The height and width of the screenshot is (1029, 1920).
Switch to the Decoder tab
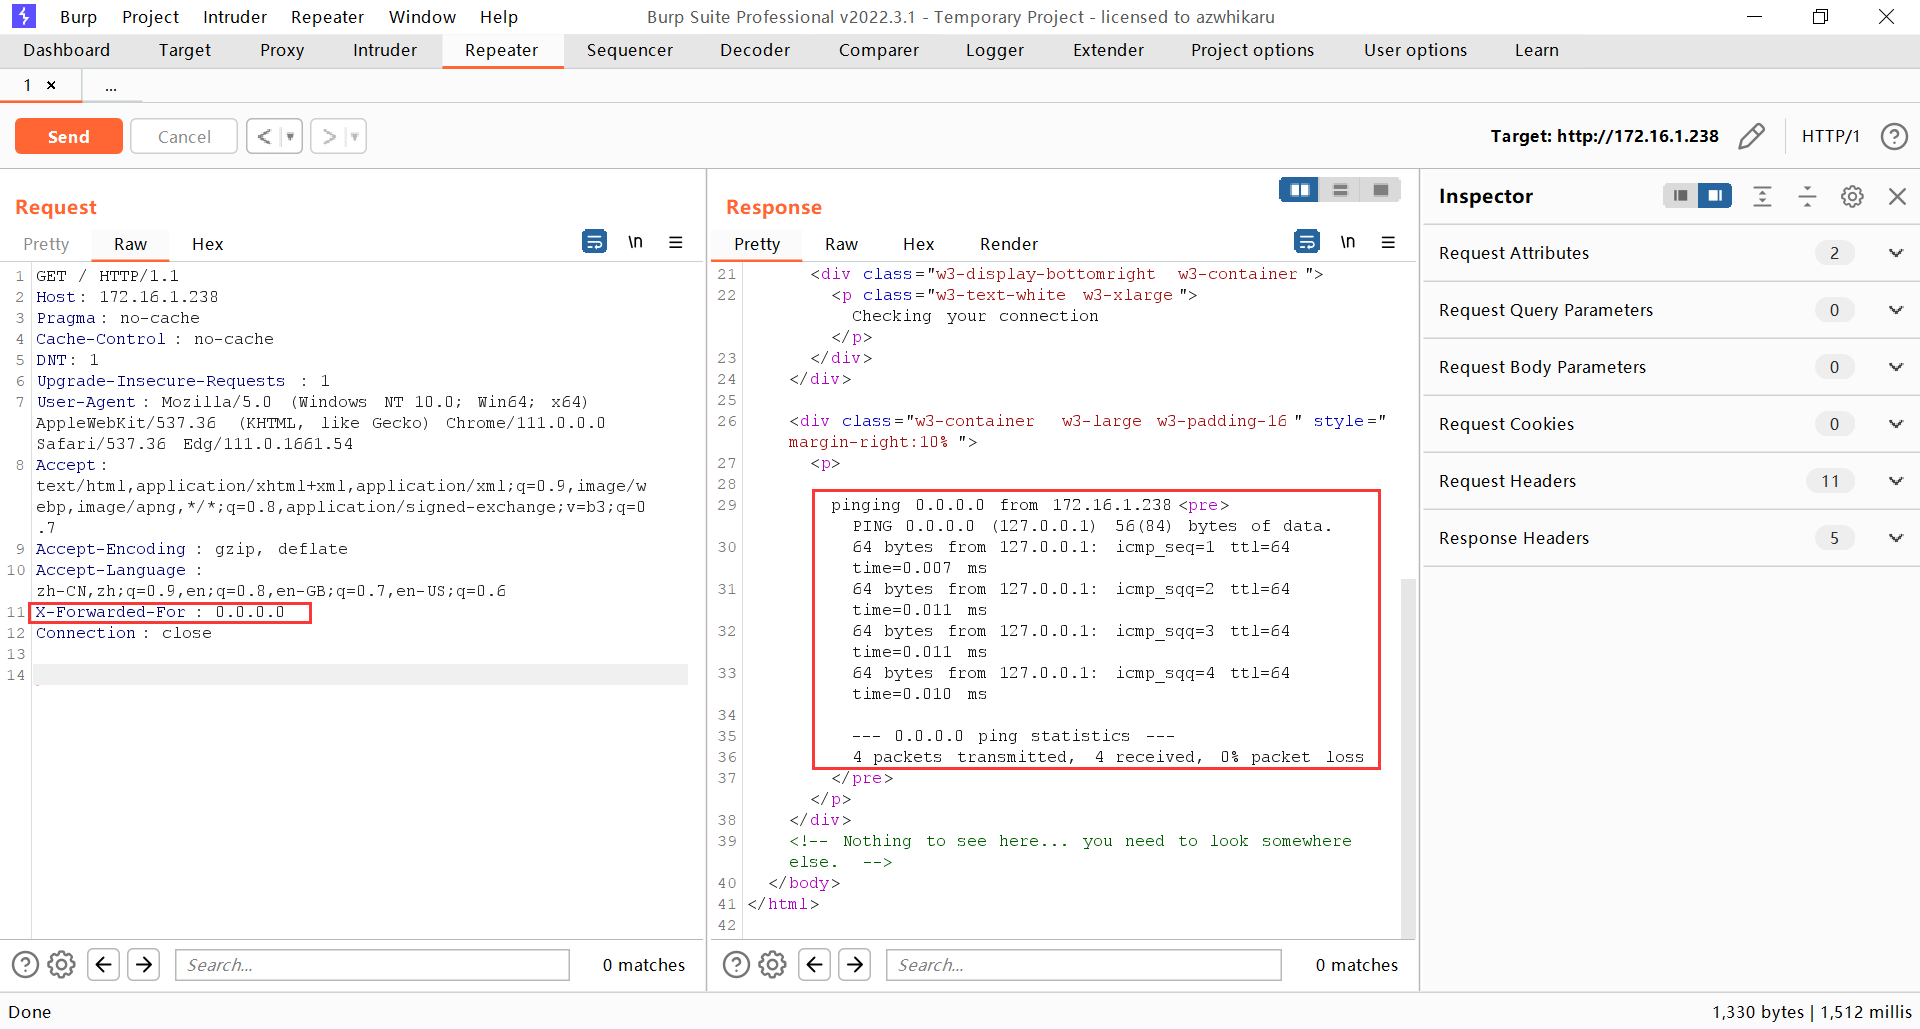755,50
